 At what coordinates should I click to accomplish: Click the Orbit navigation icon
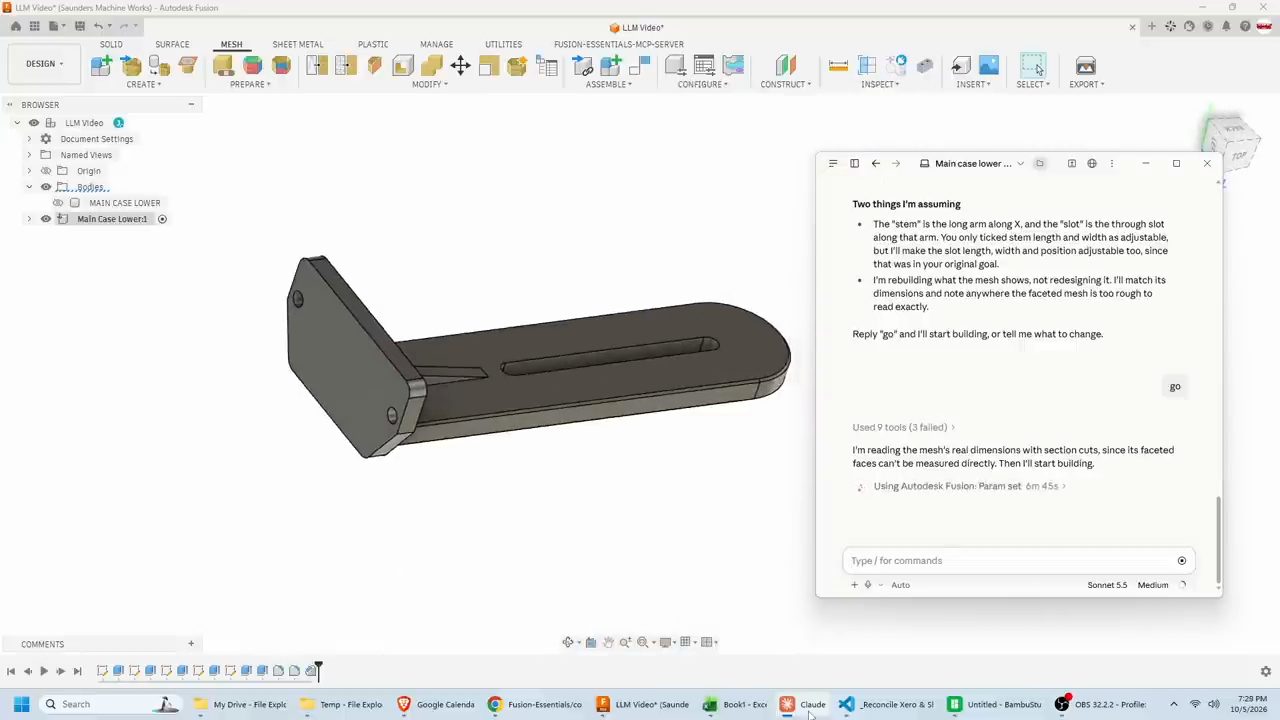tap(568, 642)
